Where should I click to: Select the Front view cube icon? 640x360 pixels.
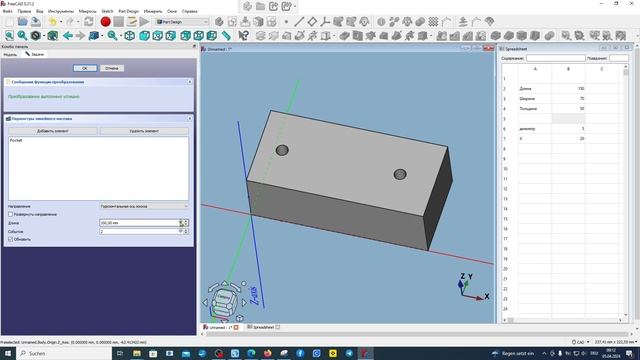[x=144, y=36]
